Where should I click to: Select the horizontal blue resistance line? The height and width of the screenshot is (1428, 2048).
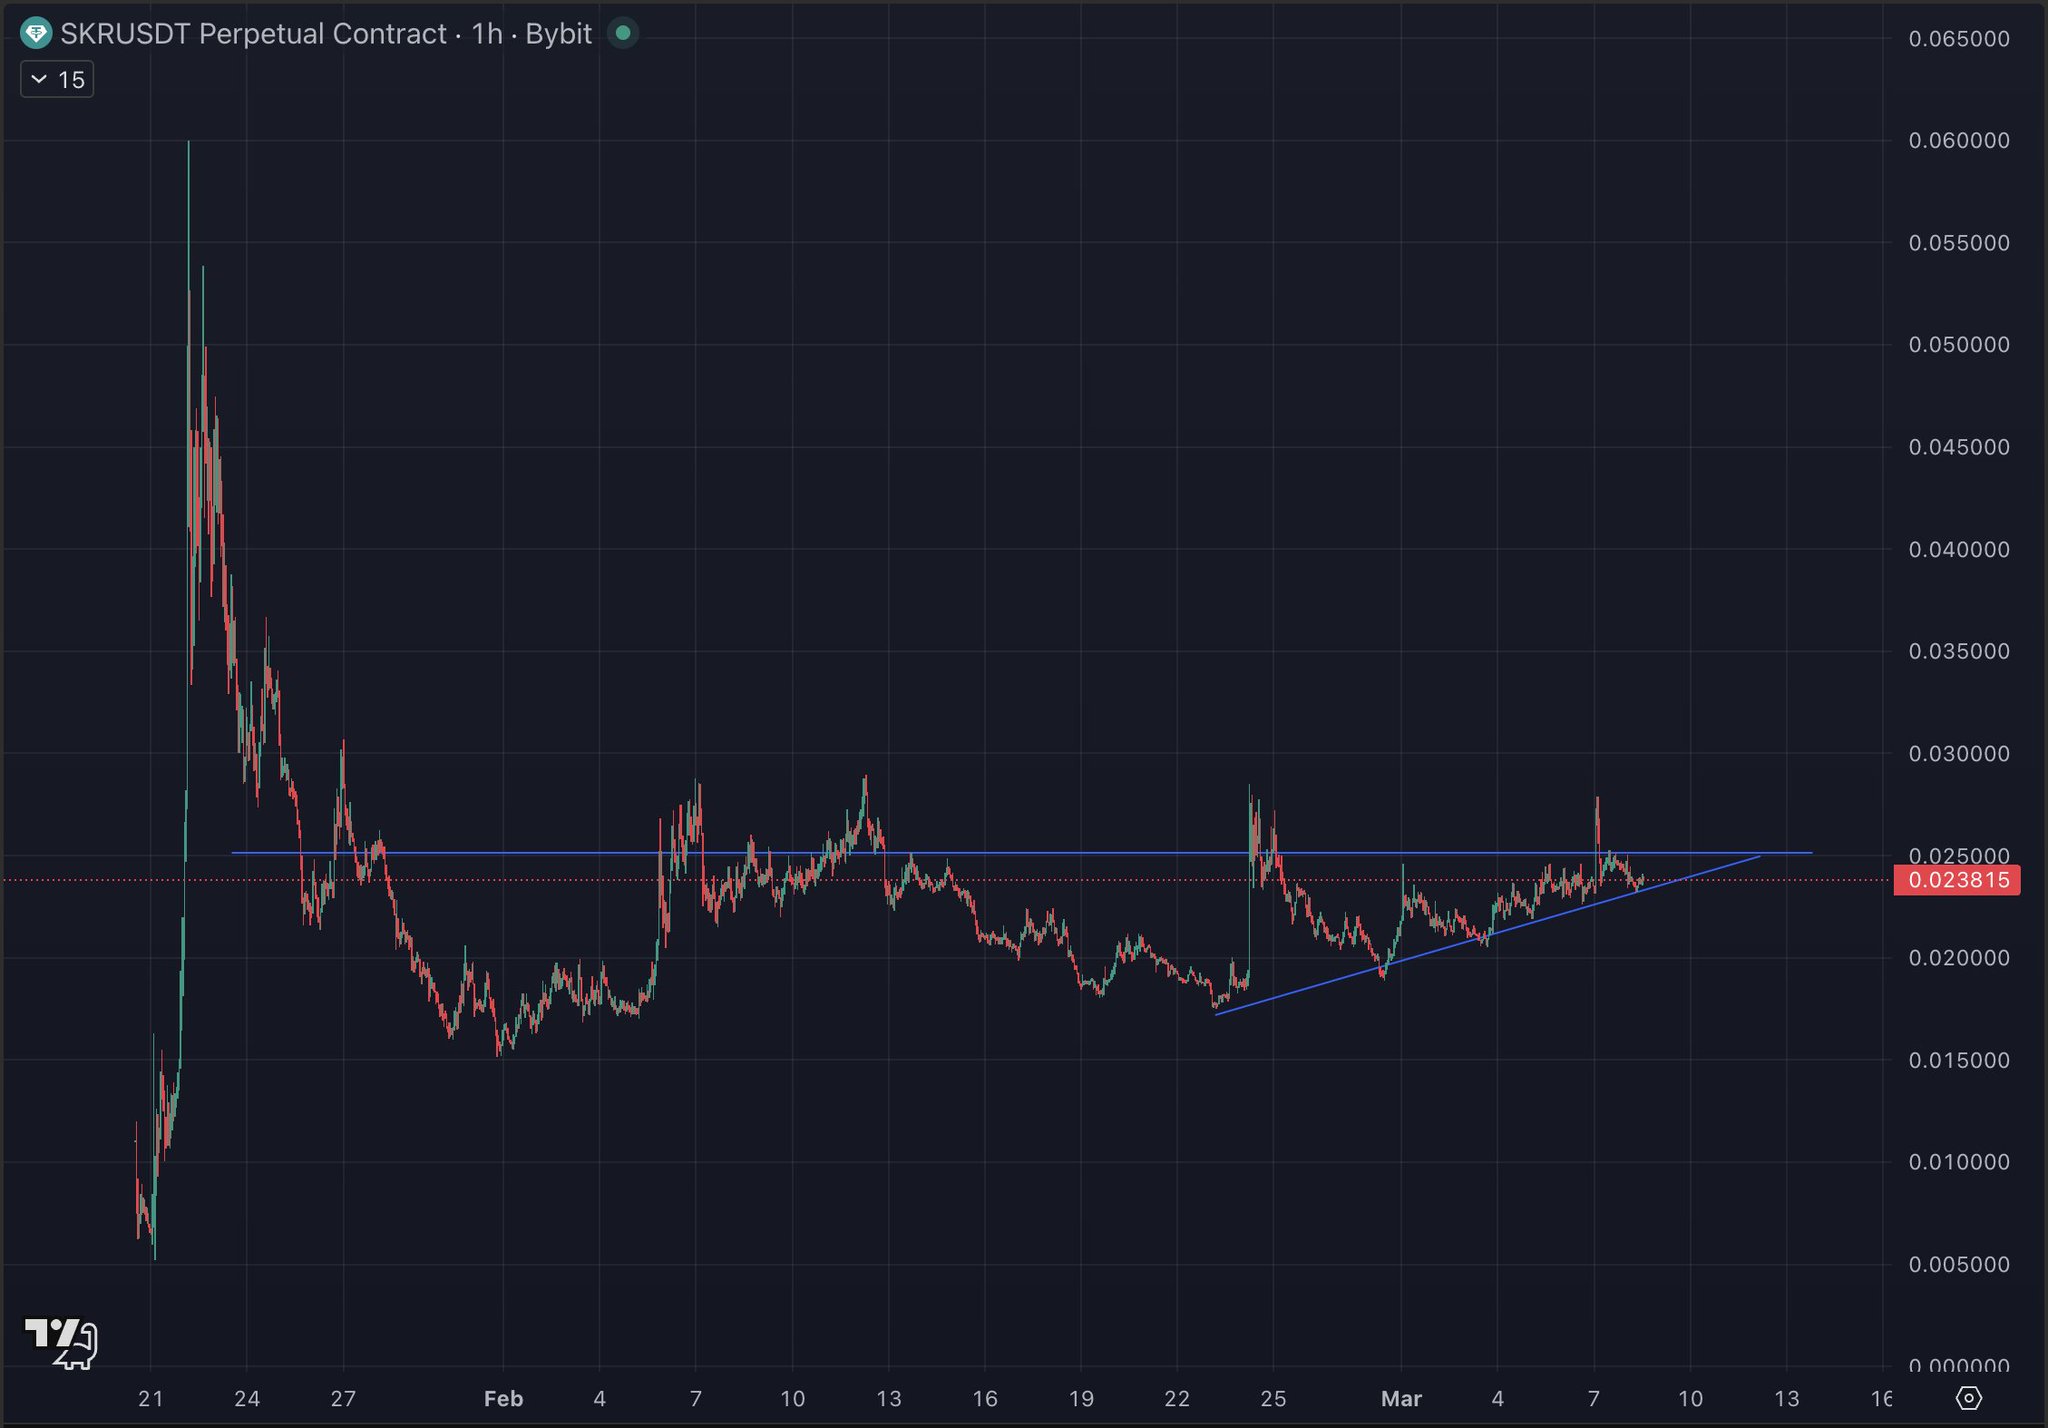[1100, 853]
